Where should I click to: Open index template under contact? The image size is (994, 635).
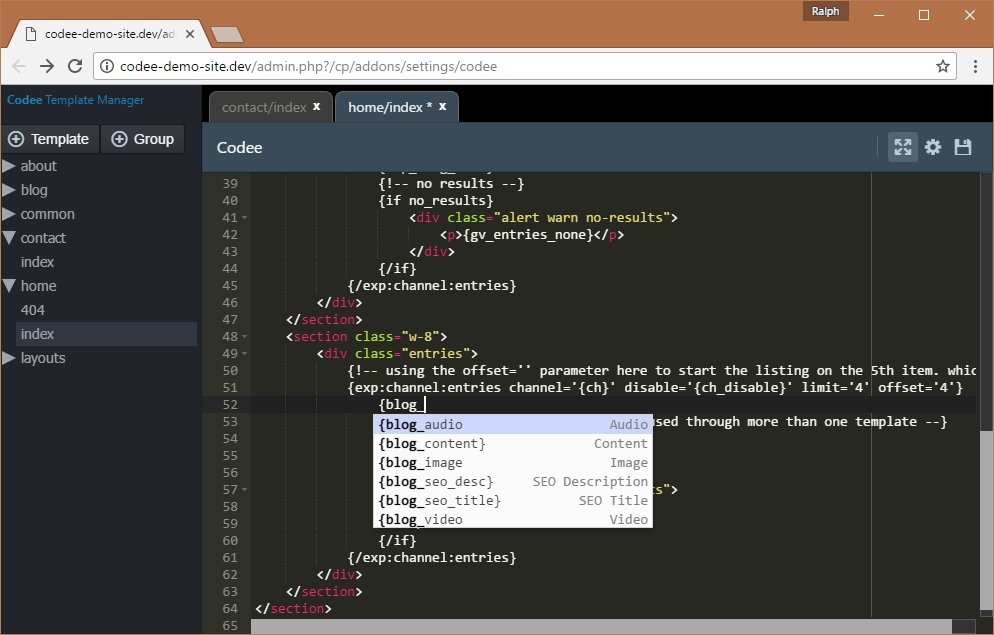point(37,262)
